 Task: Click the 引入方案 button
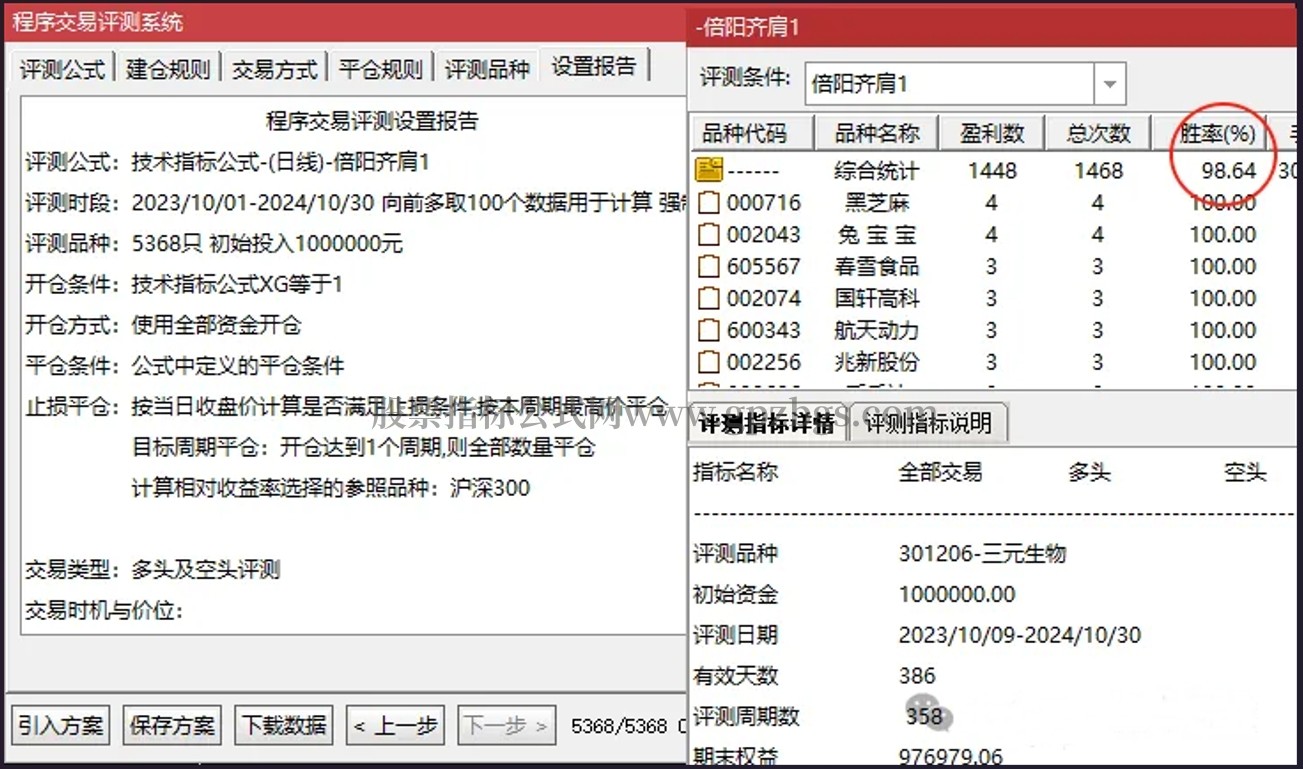[61, 725]
